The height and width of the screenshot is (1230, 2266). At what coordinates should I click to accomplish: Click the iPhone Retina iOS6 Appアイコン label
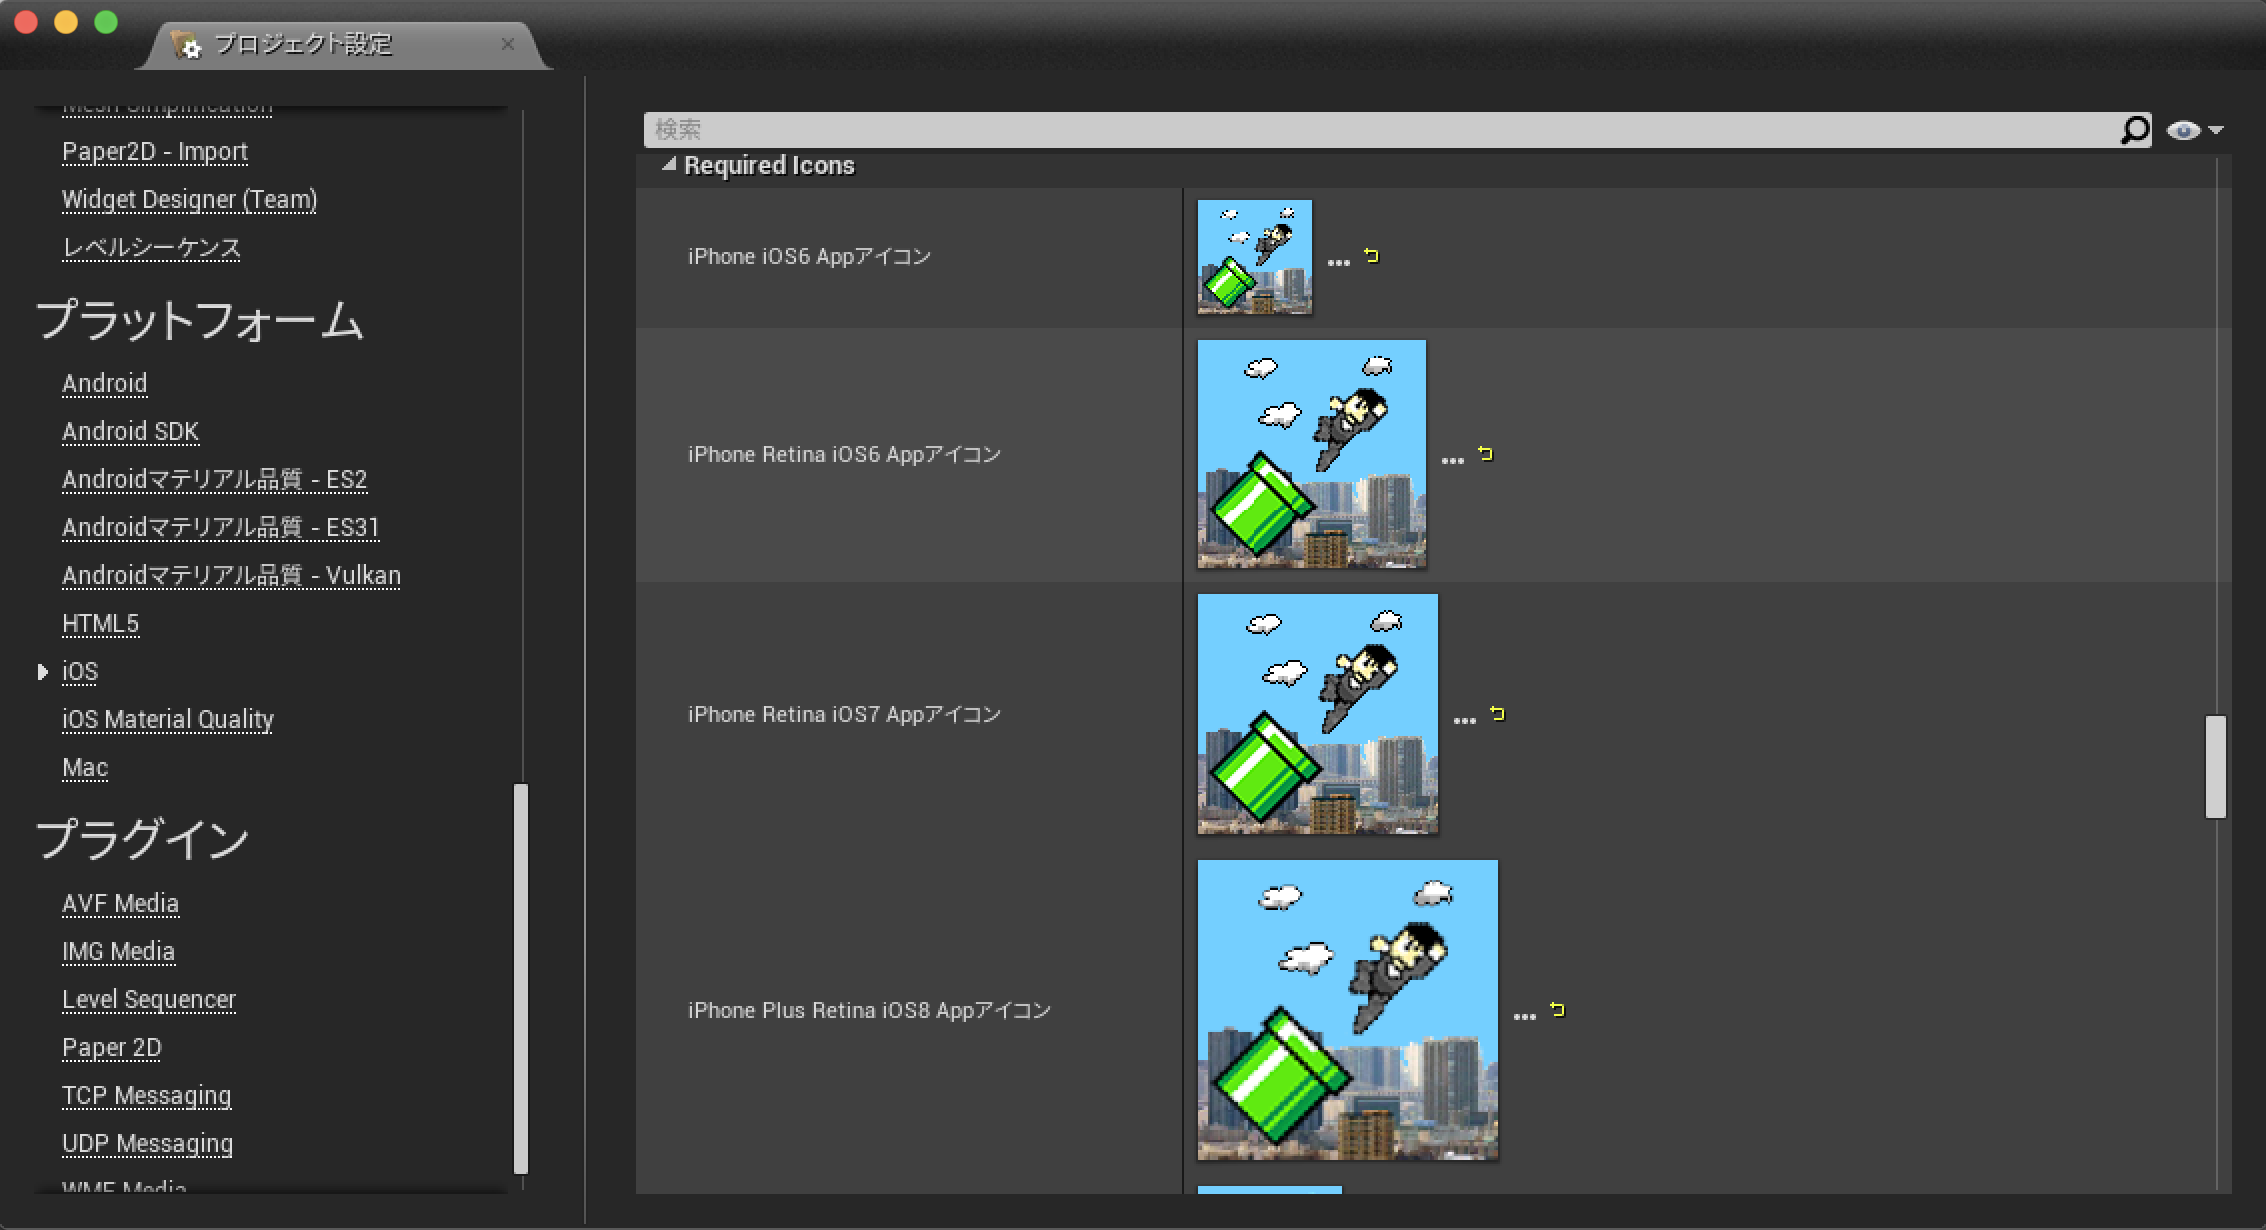[844, 455]
